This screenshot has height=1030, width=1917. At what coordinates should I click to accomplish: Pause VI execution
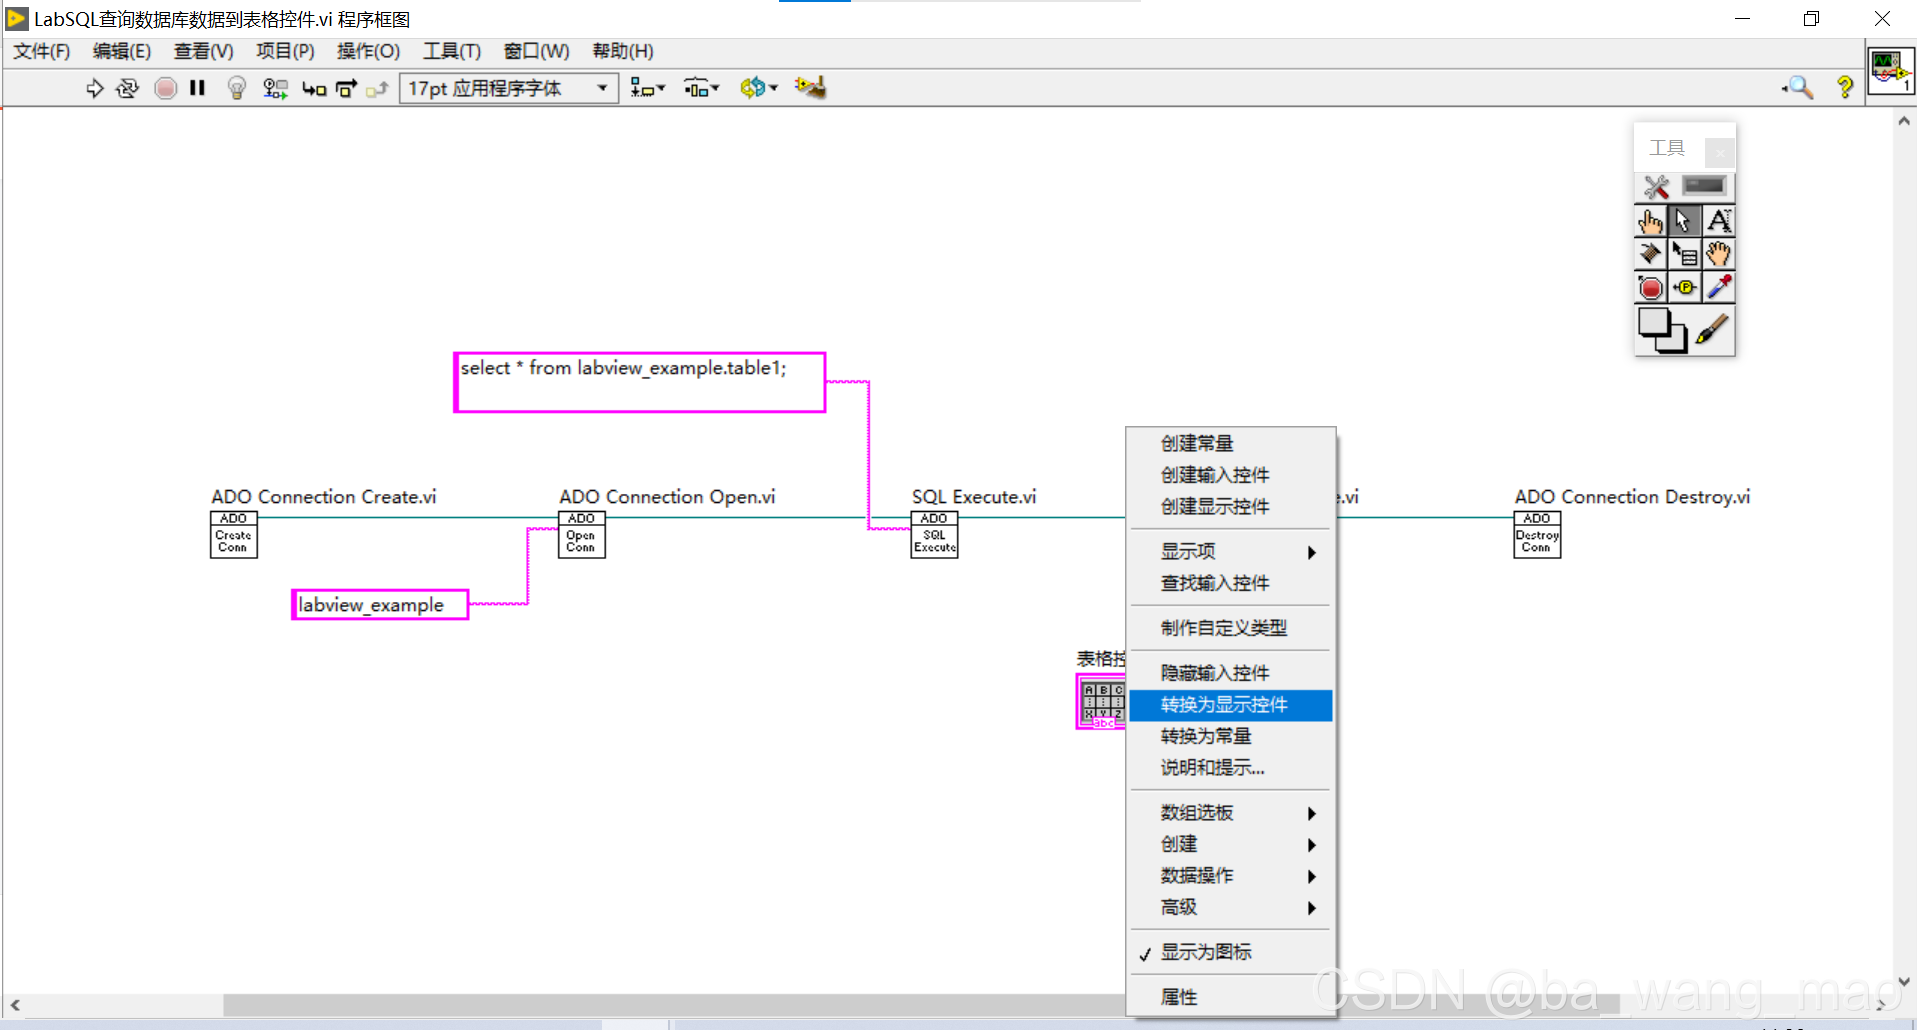197,88
